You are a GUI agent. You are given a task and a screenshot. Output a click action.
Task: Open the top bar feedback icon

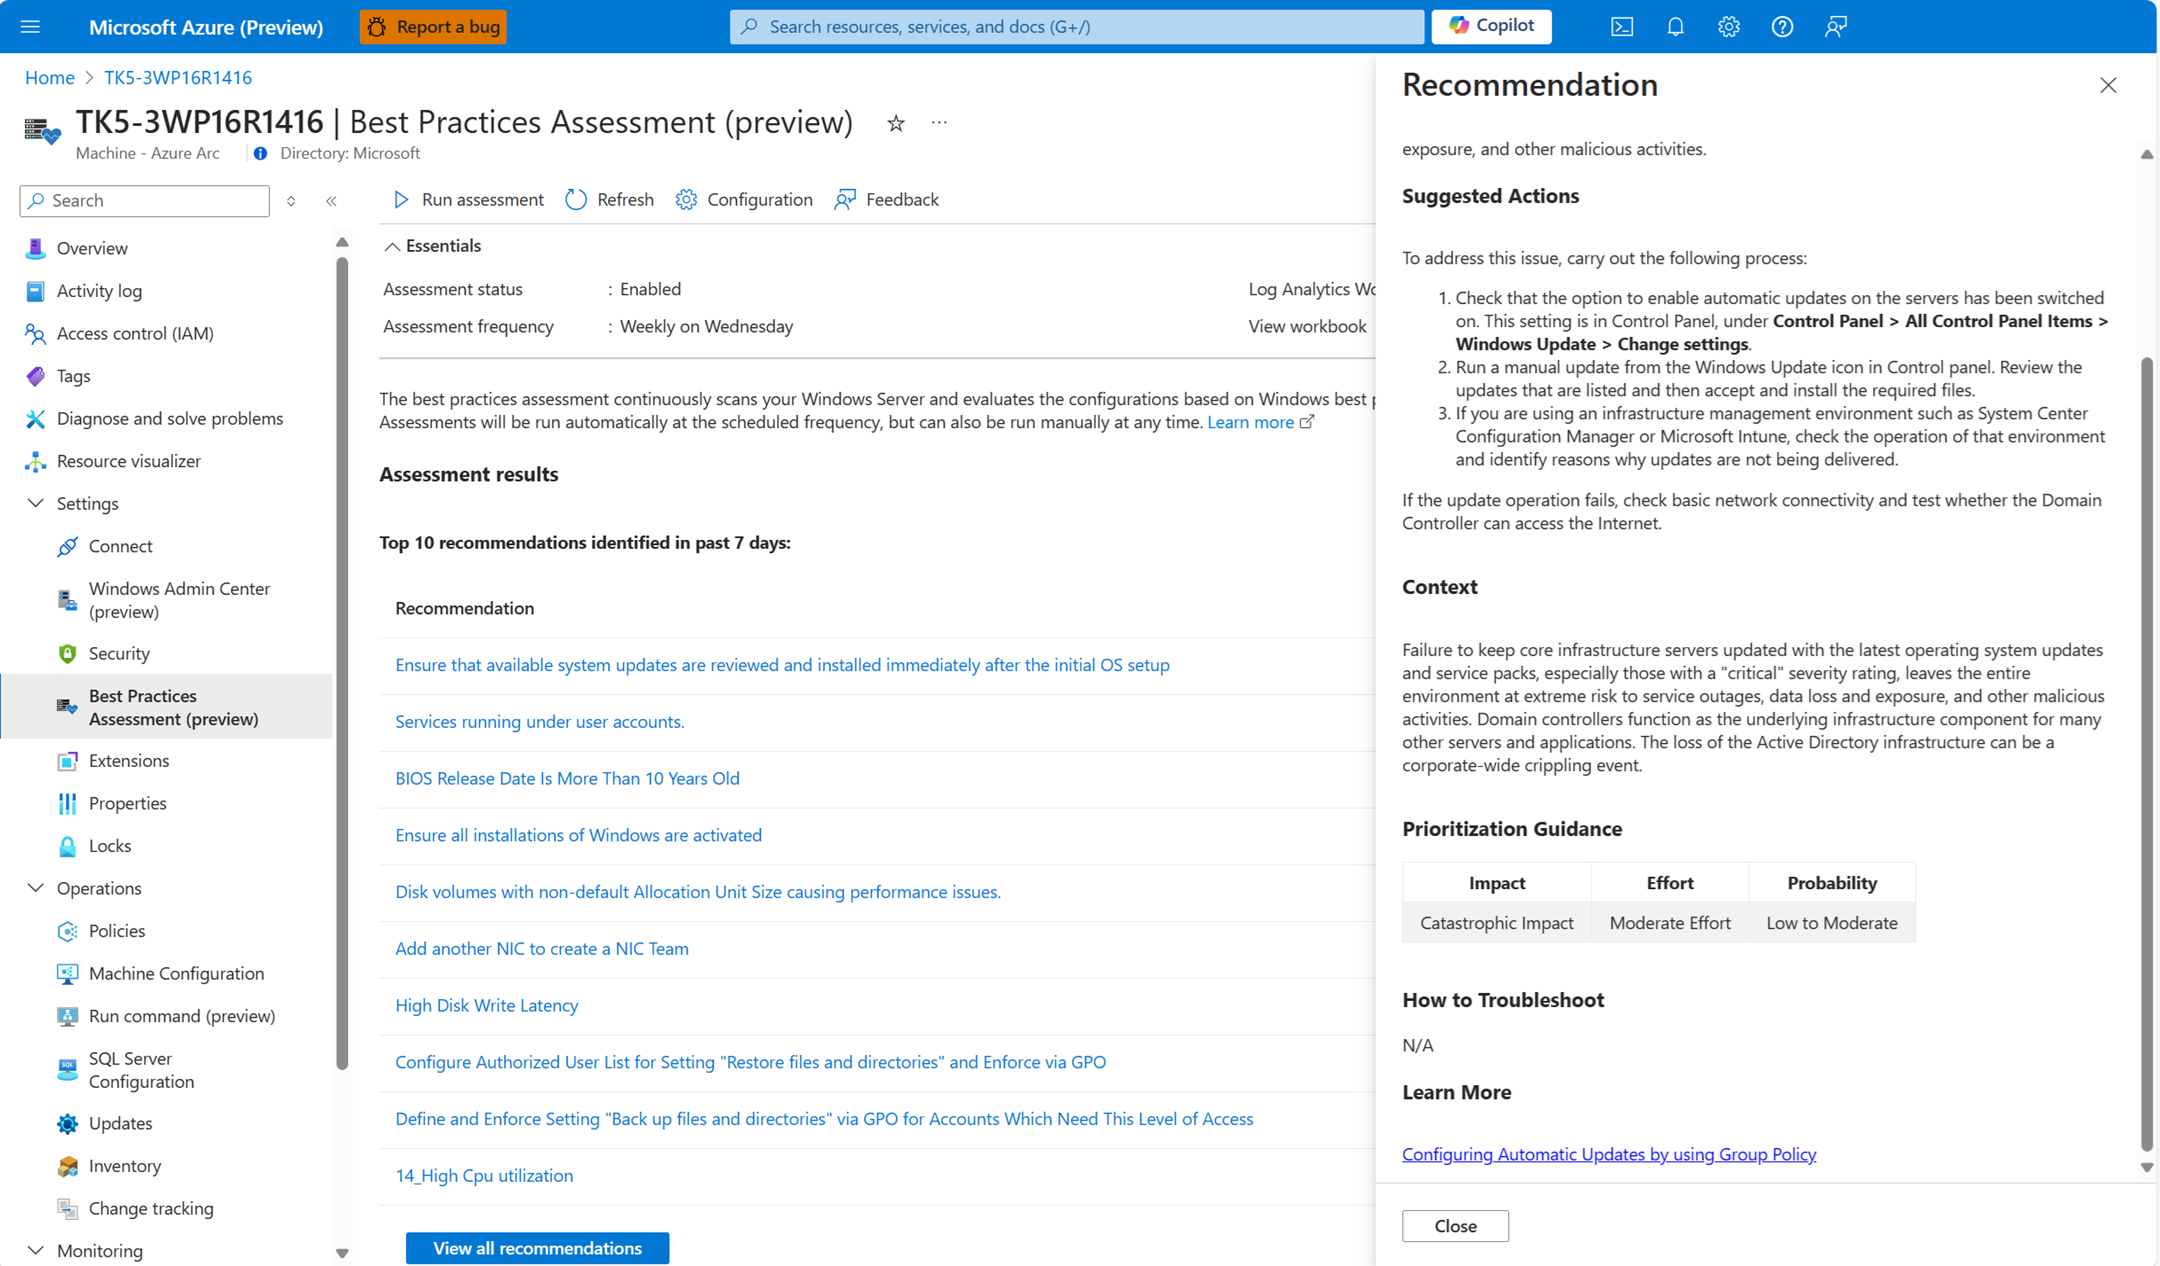coord(1835,27)
